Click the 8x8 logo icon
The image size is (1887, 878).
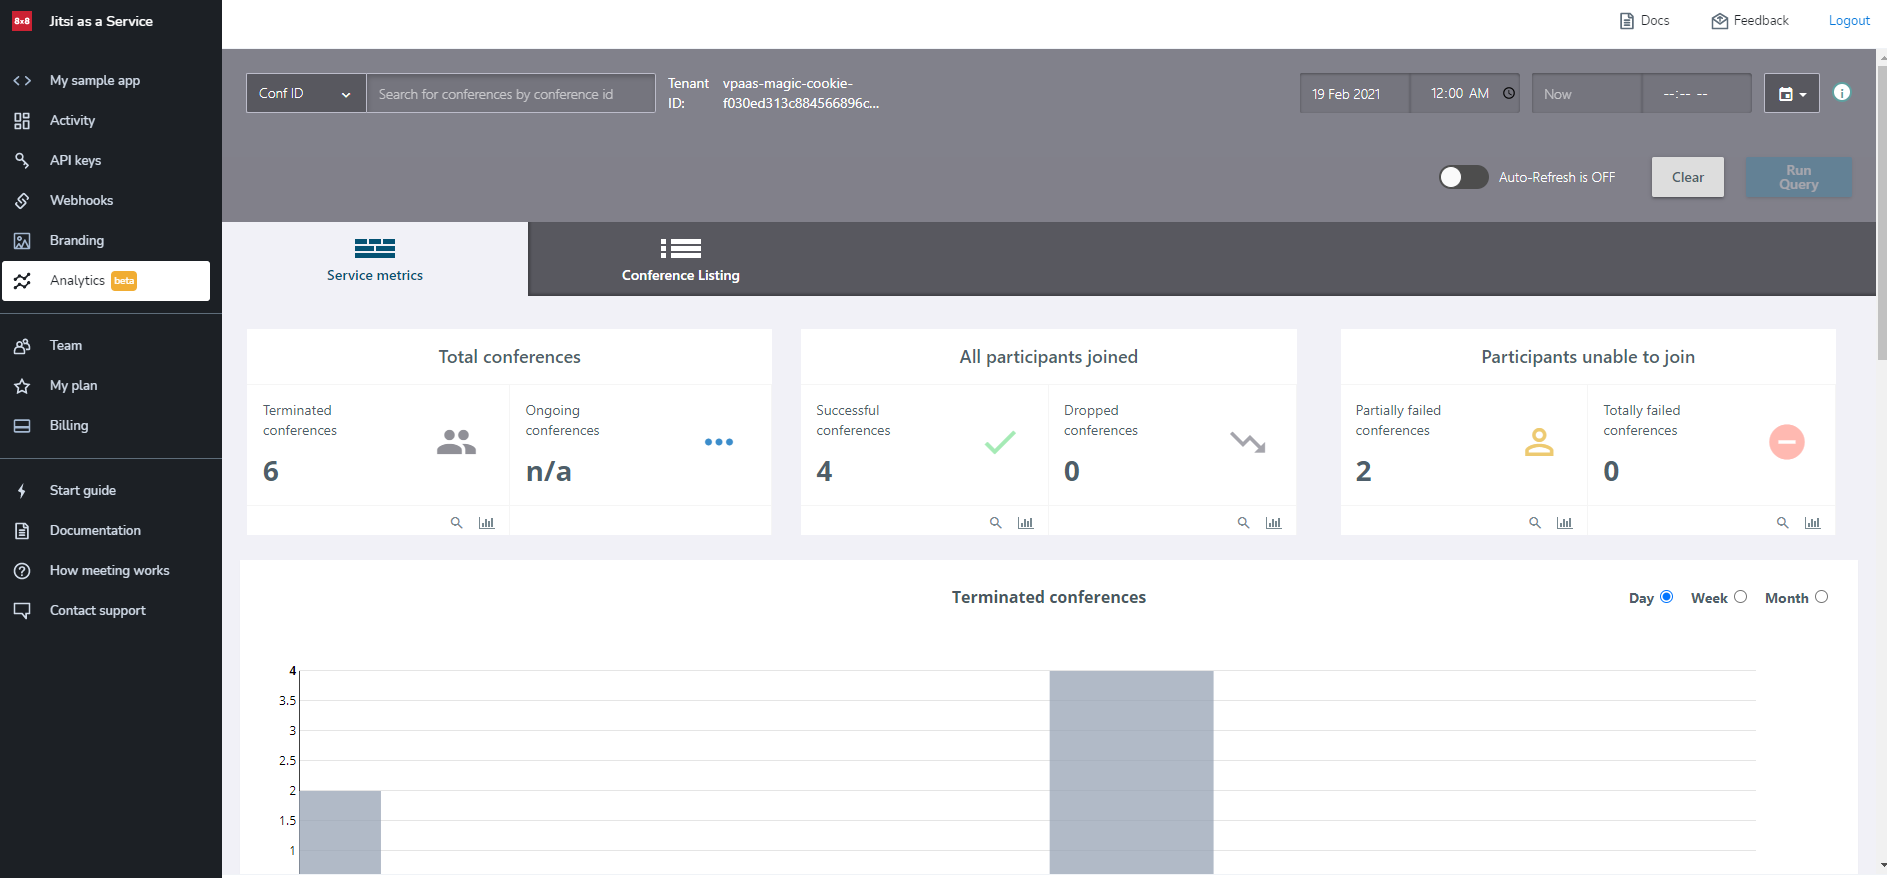22,21
